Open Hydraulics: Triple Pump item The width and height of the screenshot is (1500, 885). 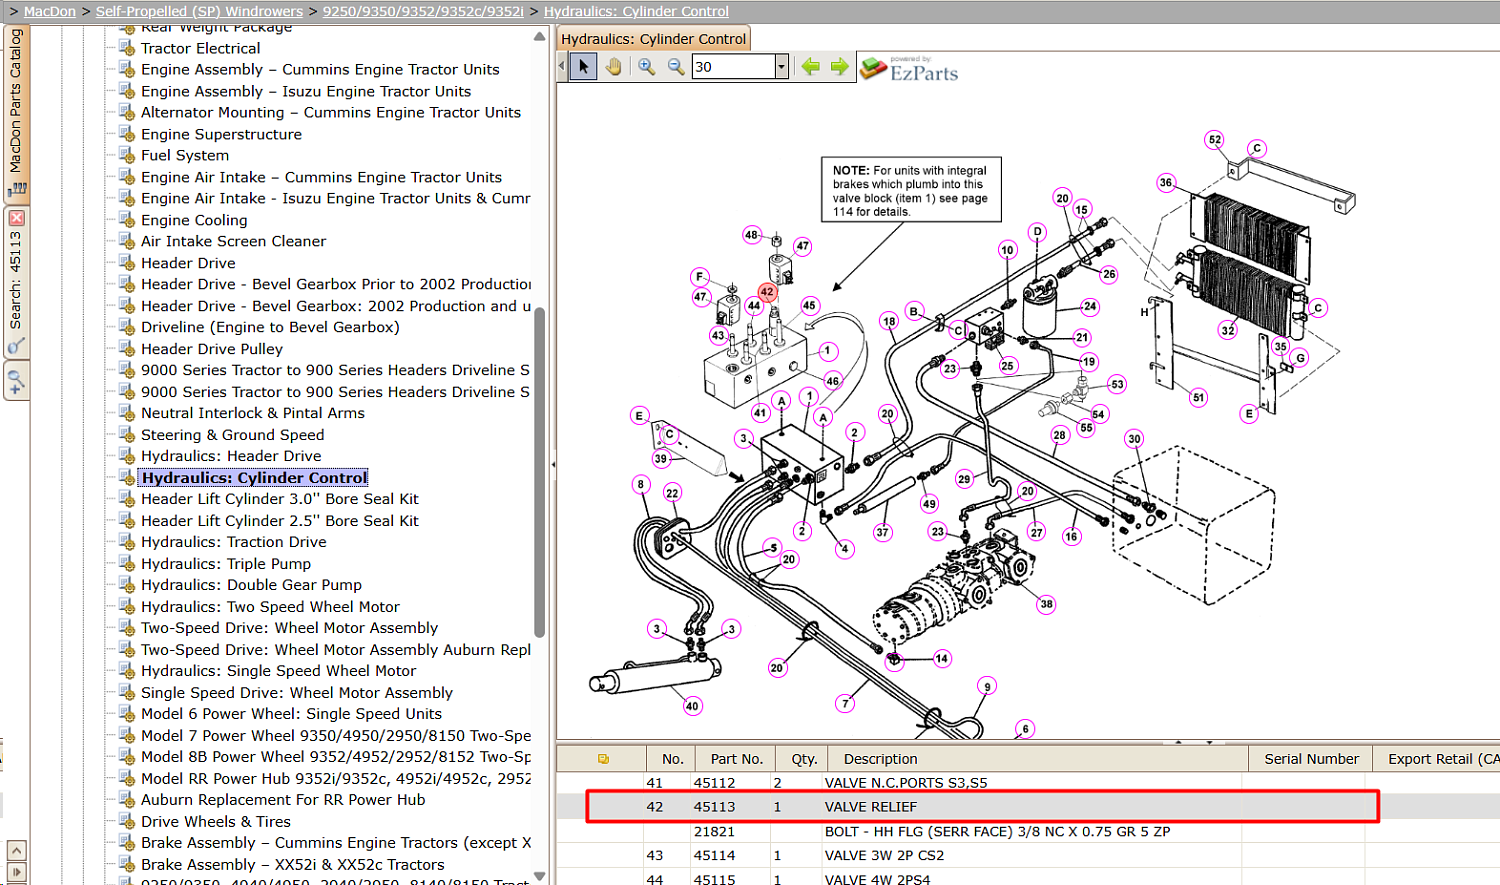(226, 564)
